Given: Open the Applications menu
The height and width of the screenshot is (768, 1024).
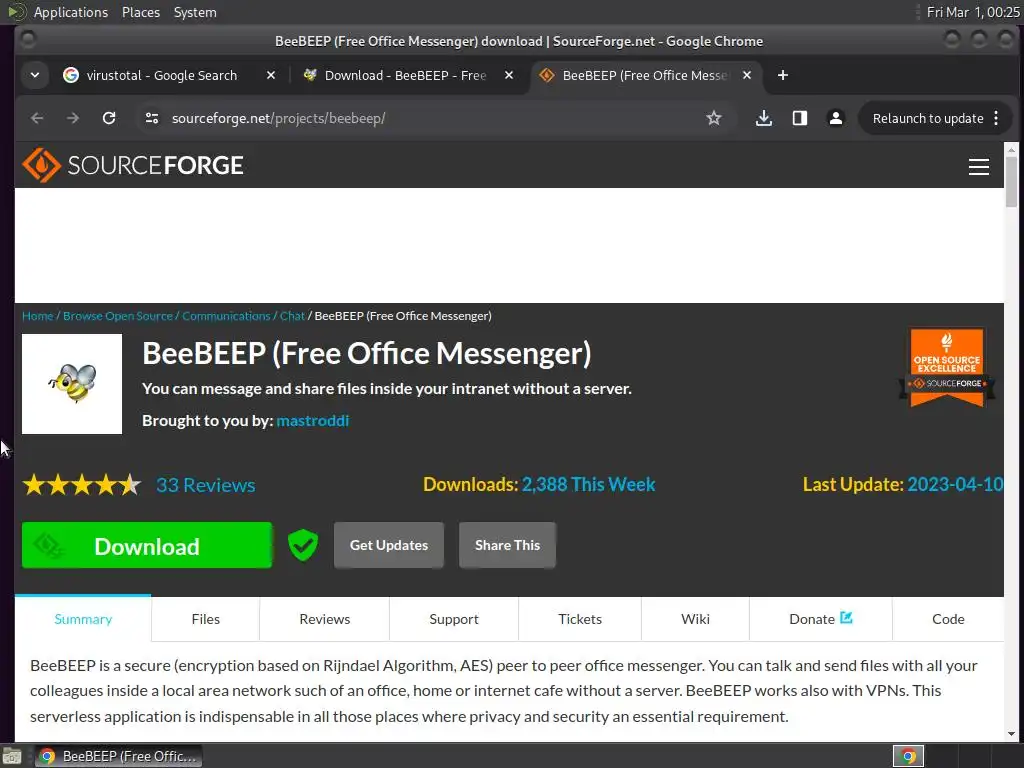Looking at the screenshot, I should [71, 12].
